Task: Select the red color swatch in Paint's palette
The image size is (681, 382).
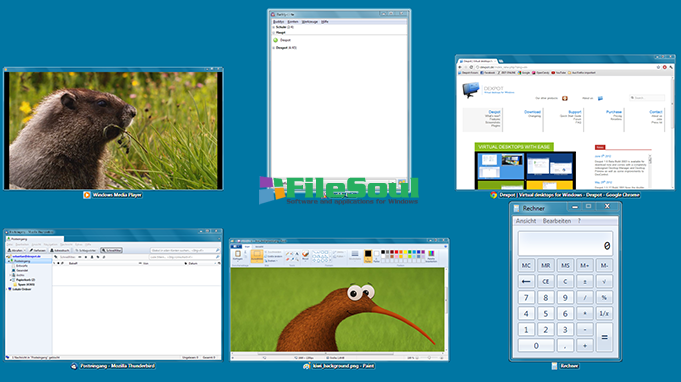Action: [396, 252]
